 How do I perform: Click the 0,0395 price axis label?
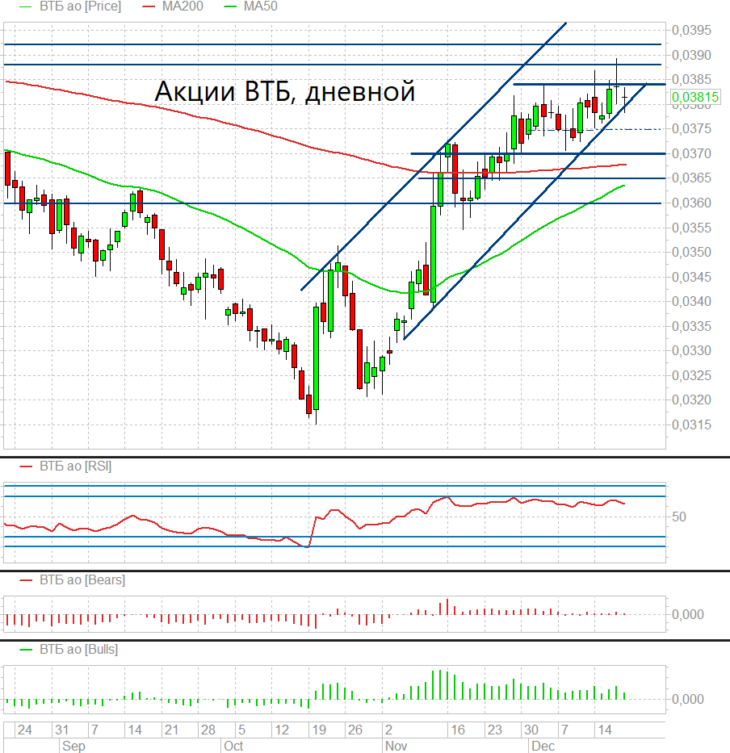[x=691, y=30]
